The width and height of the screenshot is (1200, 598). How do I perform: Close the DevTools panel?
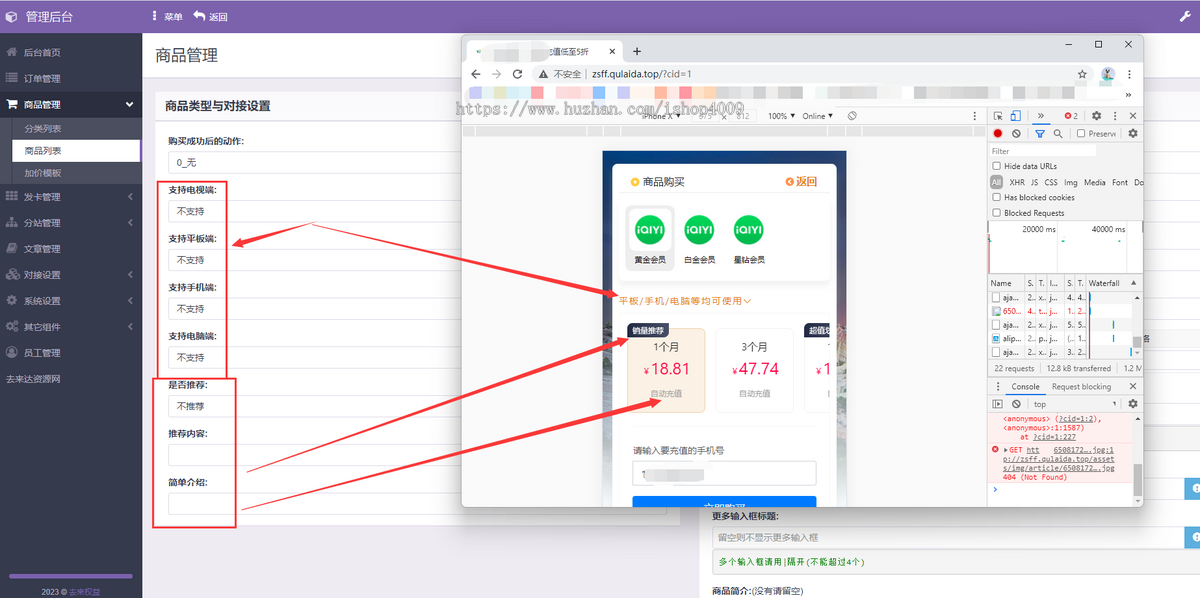pos(1131,116)
